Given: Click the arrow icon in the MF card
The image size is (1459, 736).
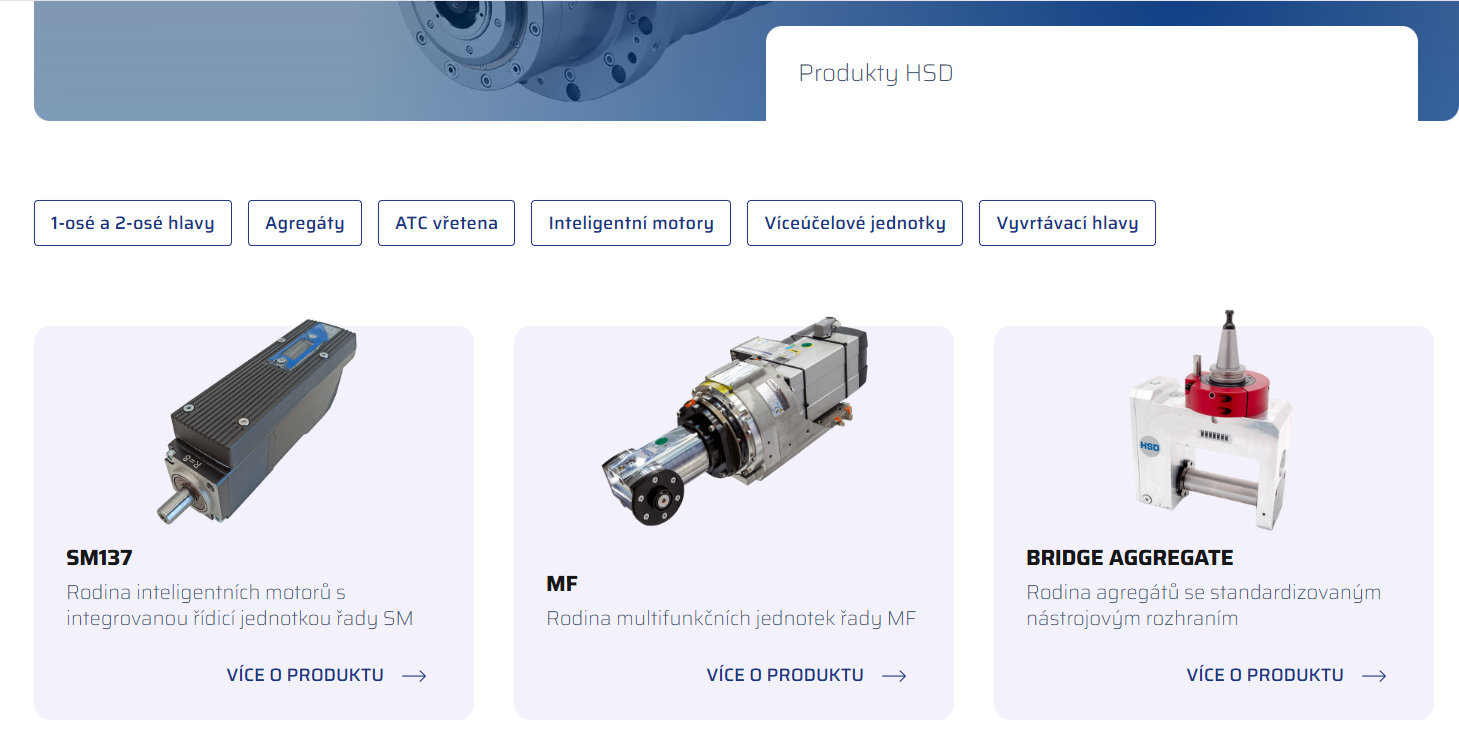Looking at the screenshot, I should [x=894, y=676].
